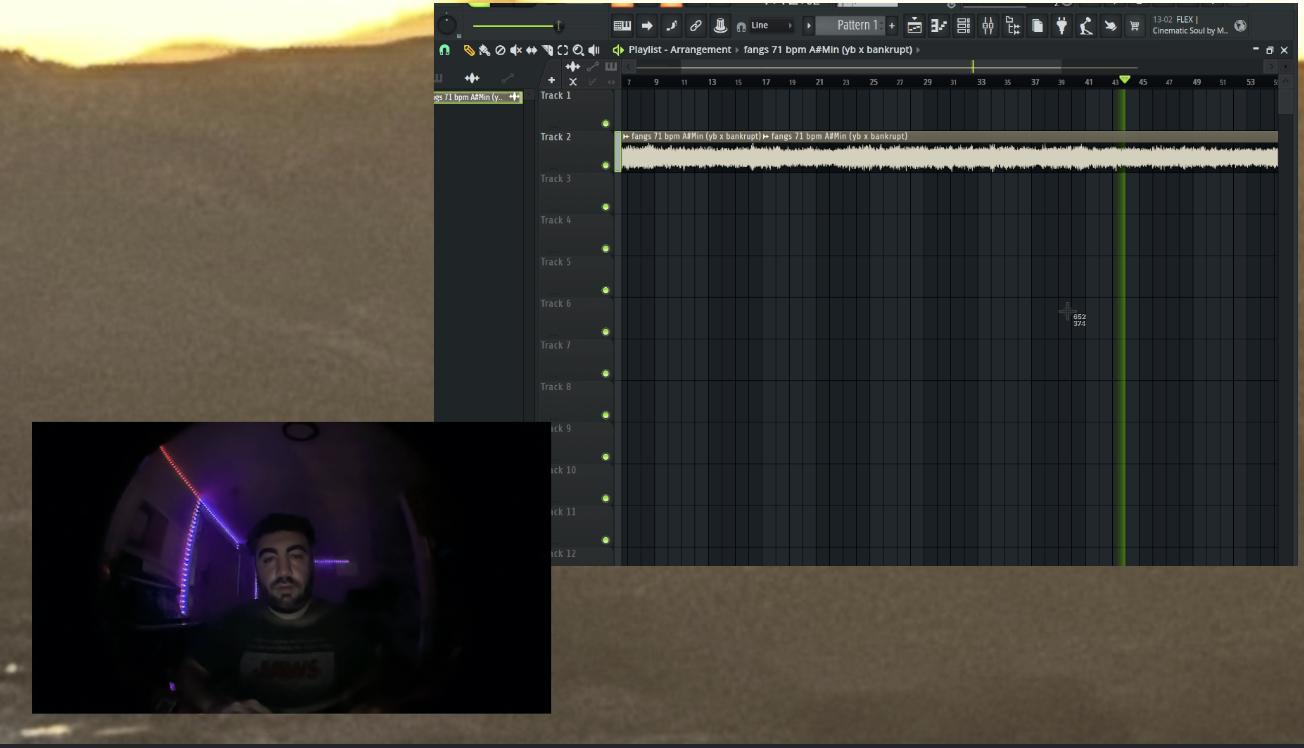Open first fangs clip menu arrow
Image resolution: width=1304 pixels, height=748 pixels.
626,136
